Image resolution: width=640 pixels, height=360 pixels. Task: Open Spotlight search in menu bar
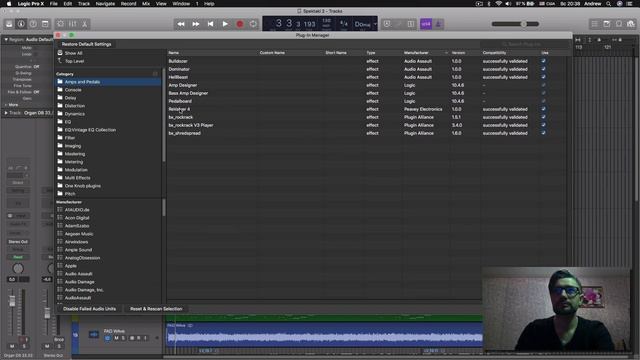point(609,4)
